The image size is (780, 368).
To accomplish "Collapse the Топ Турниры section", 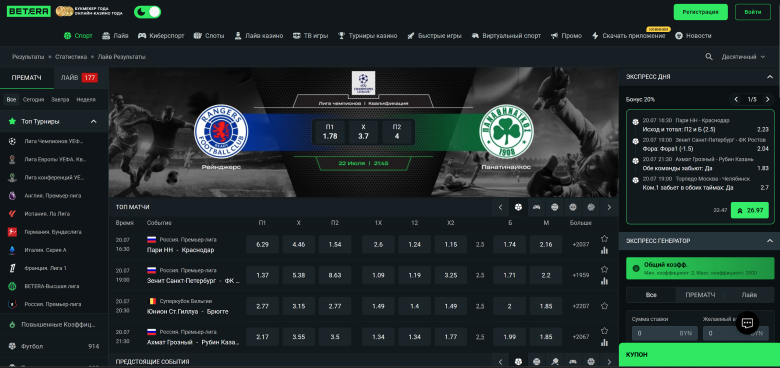I will click(93, 121).
